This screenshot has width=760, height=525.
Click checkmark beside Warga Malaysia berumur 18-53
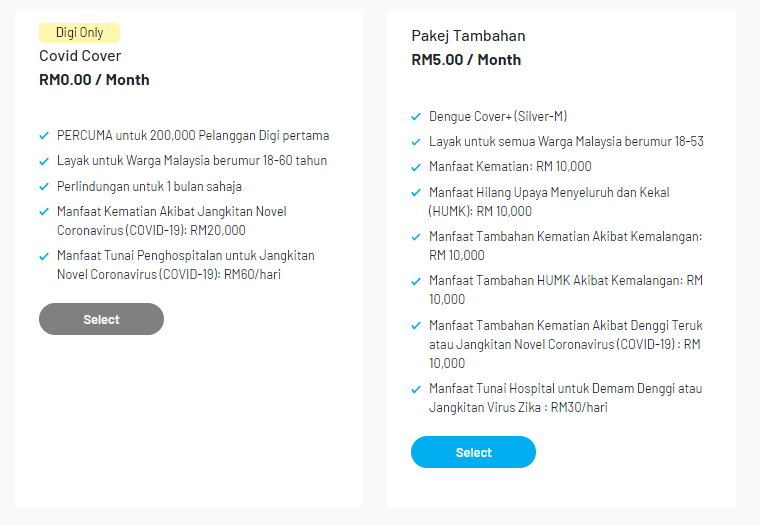(x=416, y=142)
